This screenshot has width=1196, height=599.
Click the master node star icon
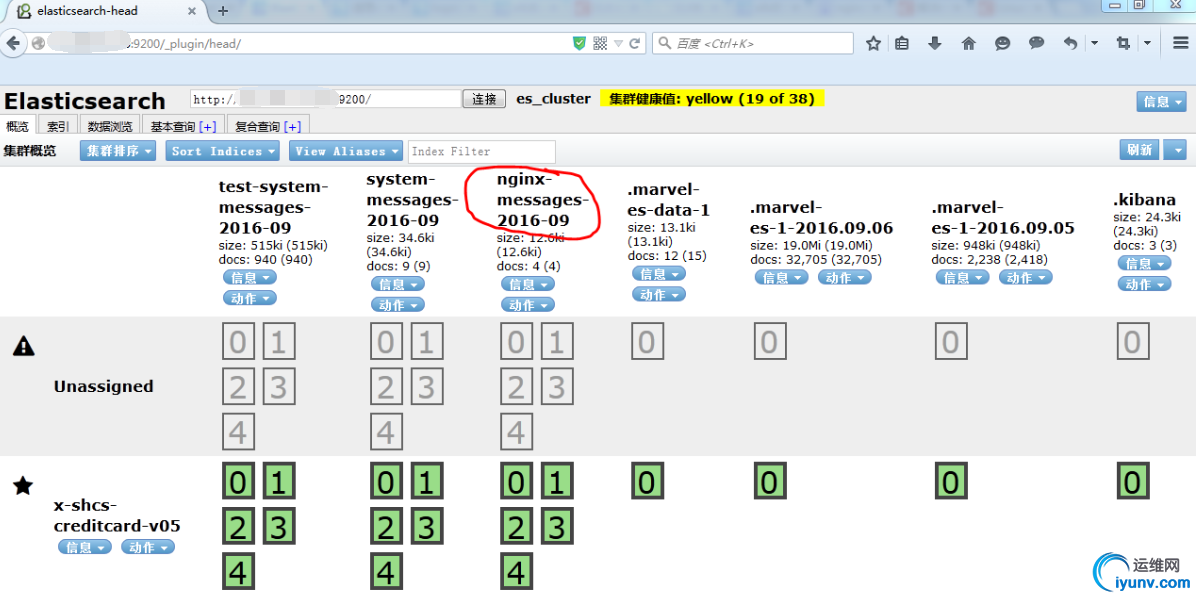23,485
